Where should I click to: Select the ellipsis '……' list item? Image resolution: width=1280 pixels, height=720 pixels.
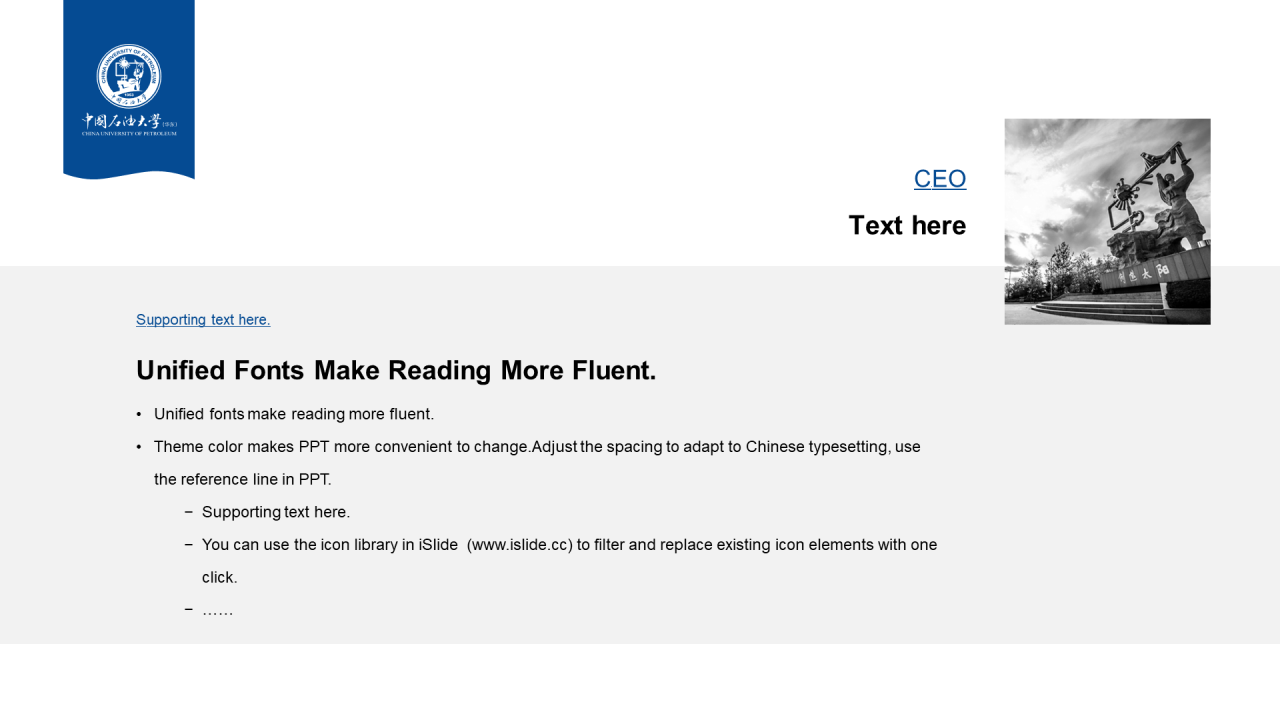[x=218, y=610]
